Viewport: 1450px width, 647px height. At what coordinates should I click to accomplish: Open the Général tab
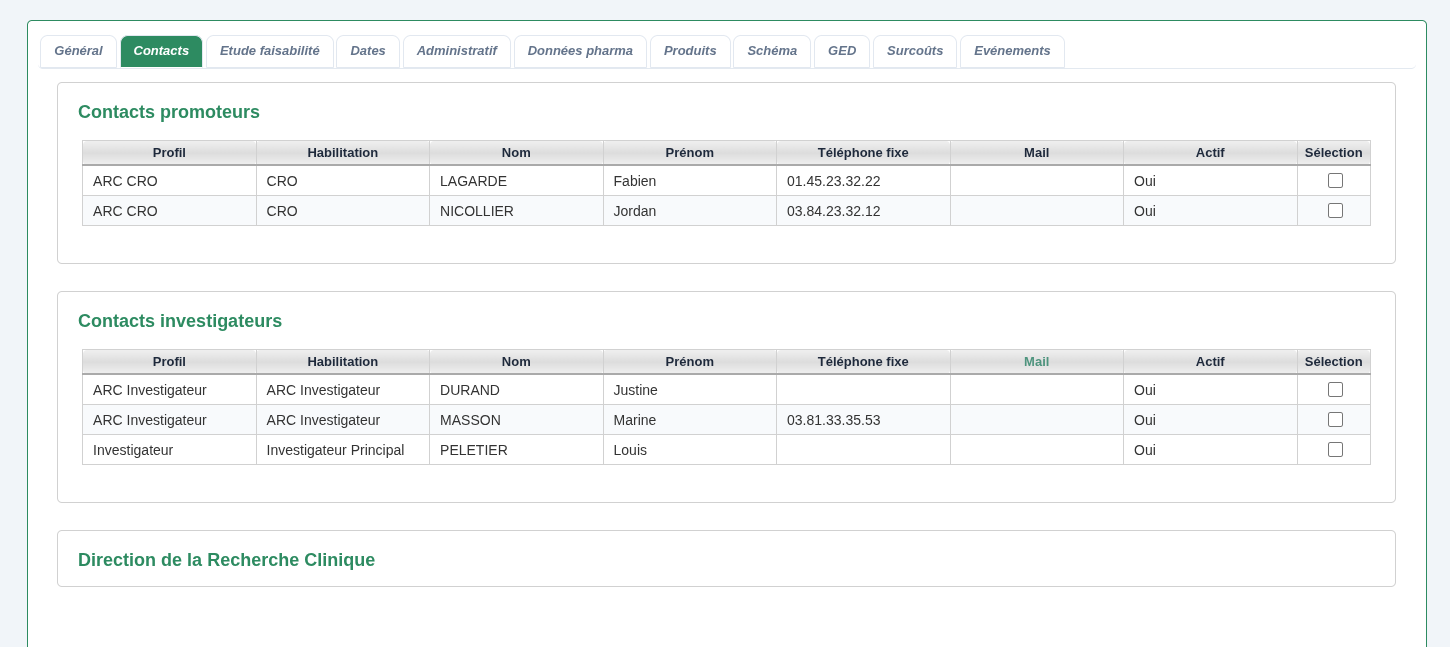[78, 51]
